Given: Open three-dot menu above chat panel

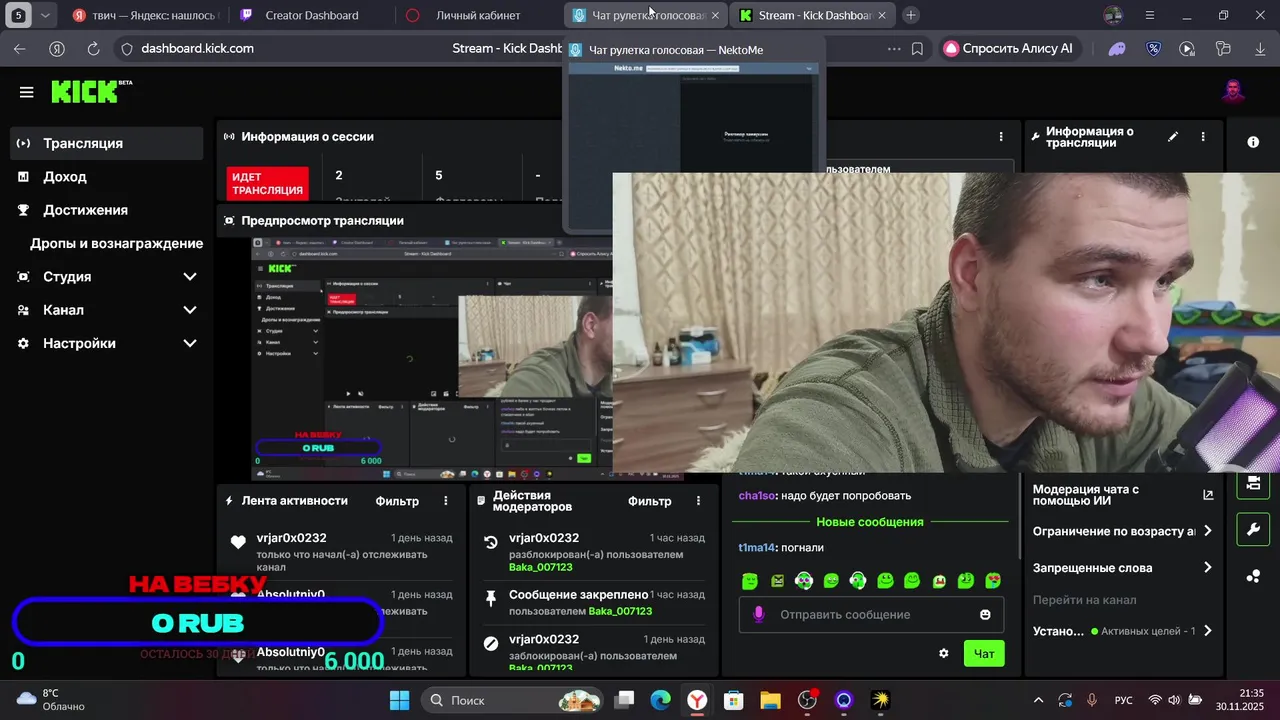Looking at the screenshot, I should click(1001, 137).
